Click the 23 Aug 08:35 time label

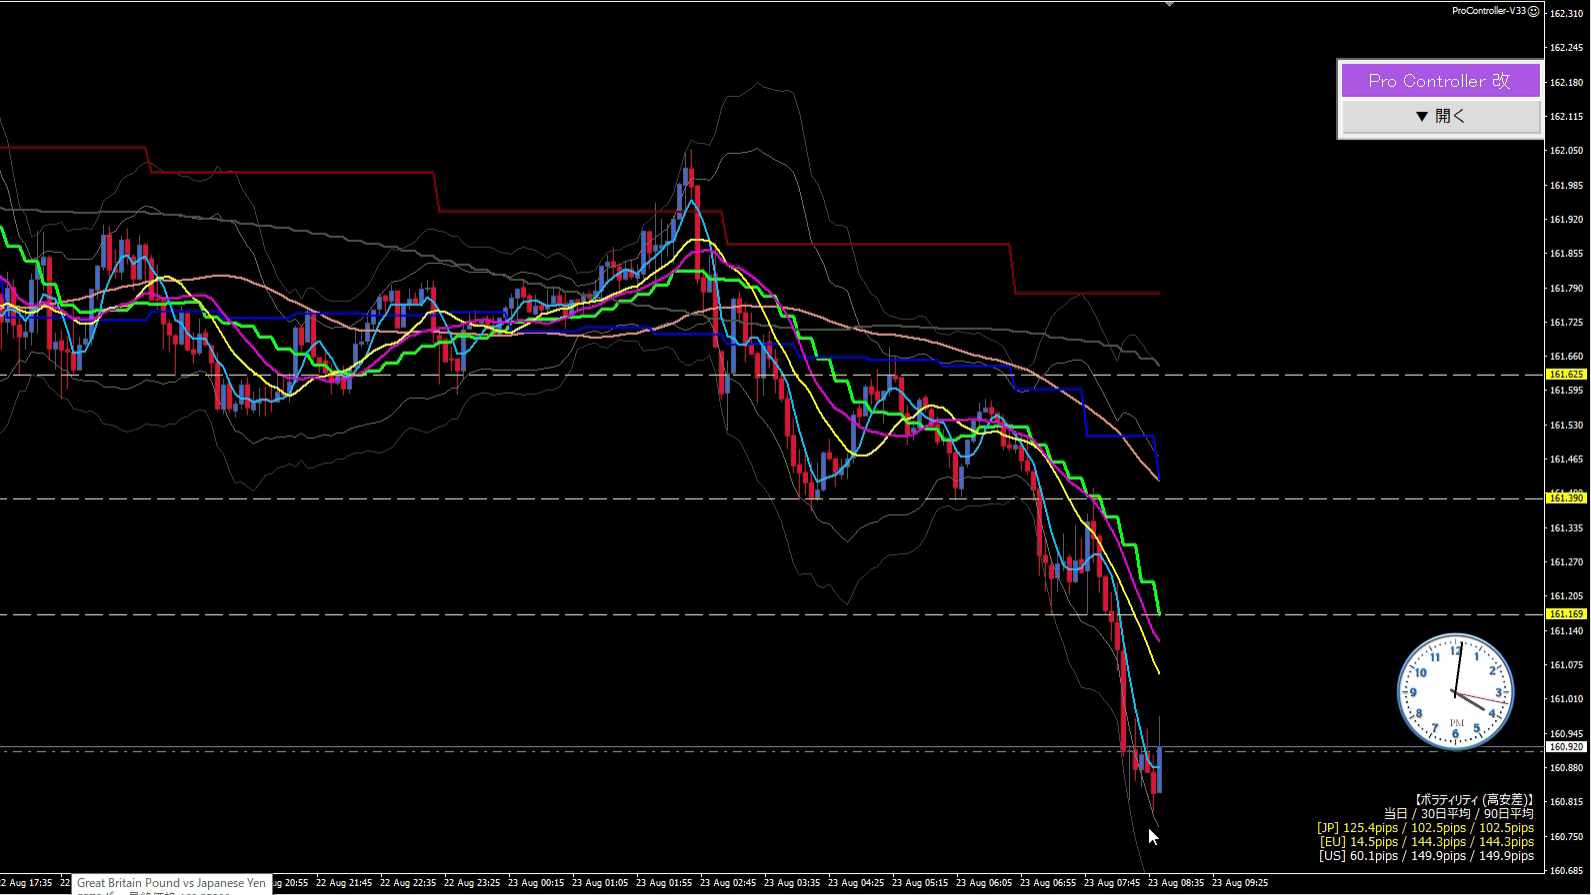(x=1178, y=883)
